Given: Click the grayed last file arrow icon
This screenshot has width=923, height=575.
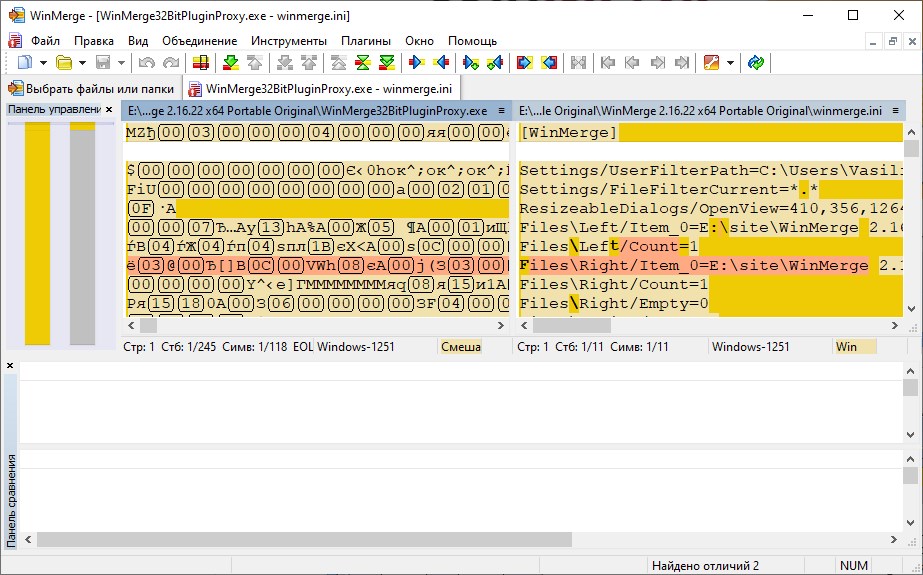Looking at the screenshot, I should click(x=682, y=62).
